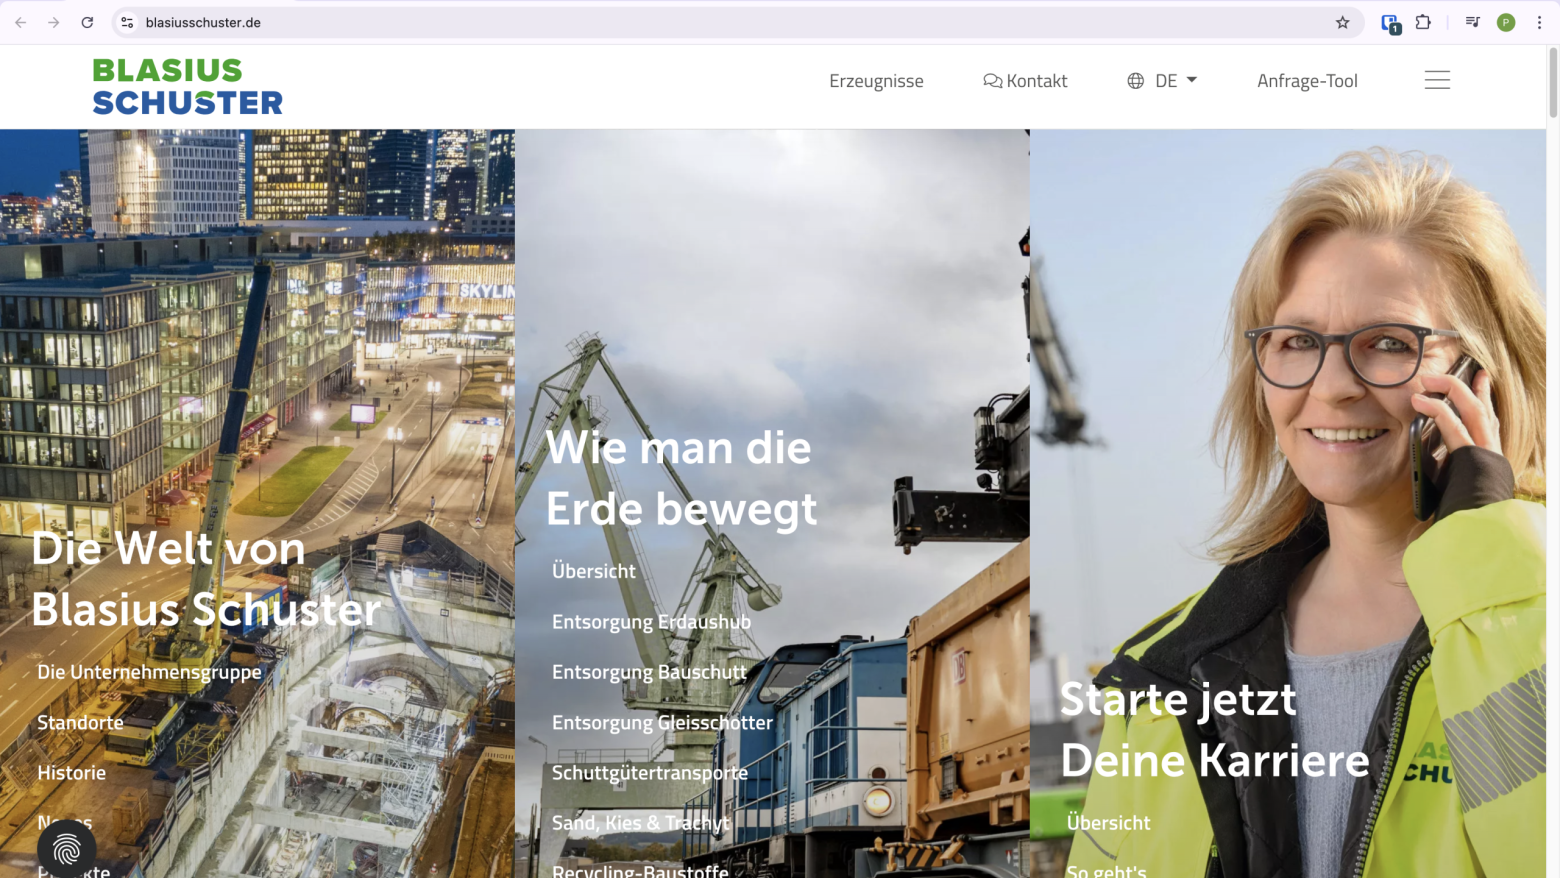
Task: Click the fingerprint privacy settings icon
Action: pos(67,849)
